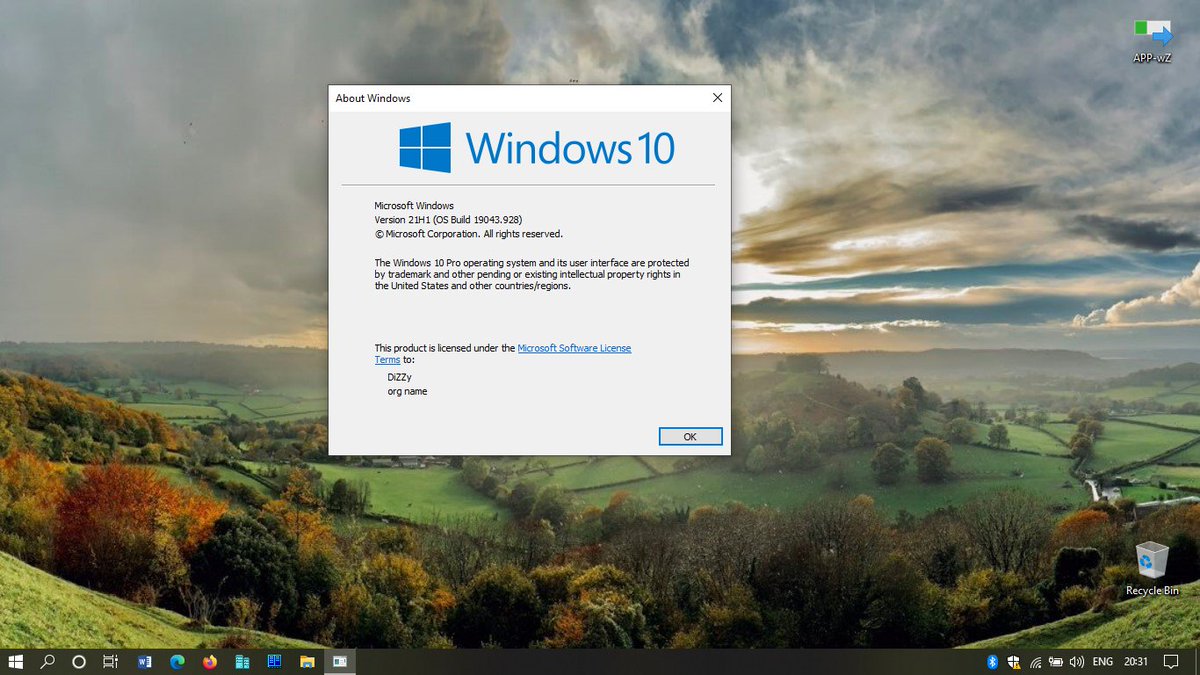Open the teal buildings app on taskbar

point(242,661)
